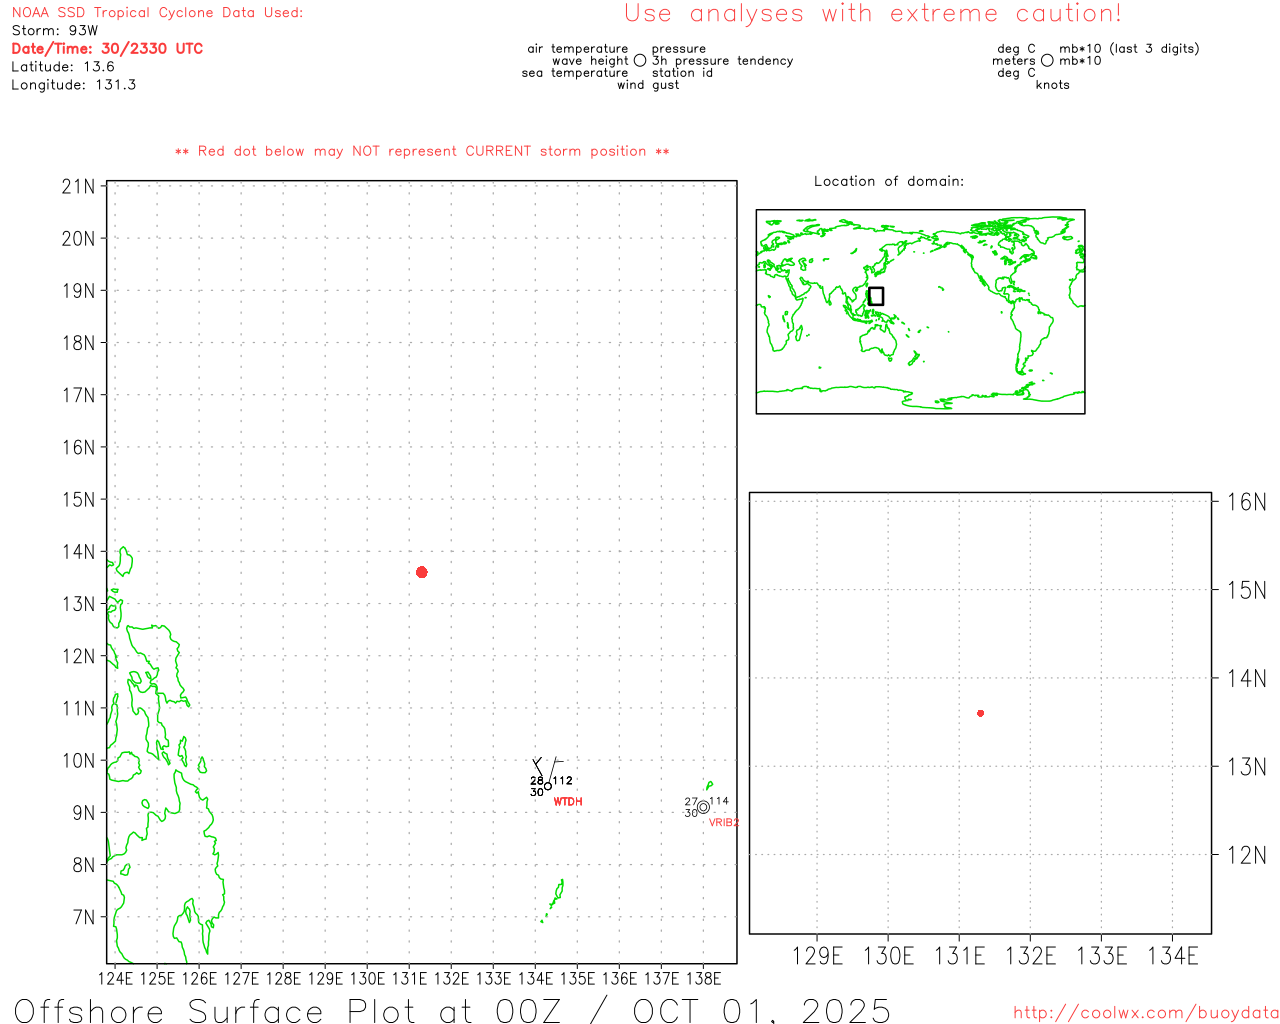
Task: Click the '3h pressure tendency' legend label
Action: coord(722,61)
